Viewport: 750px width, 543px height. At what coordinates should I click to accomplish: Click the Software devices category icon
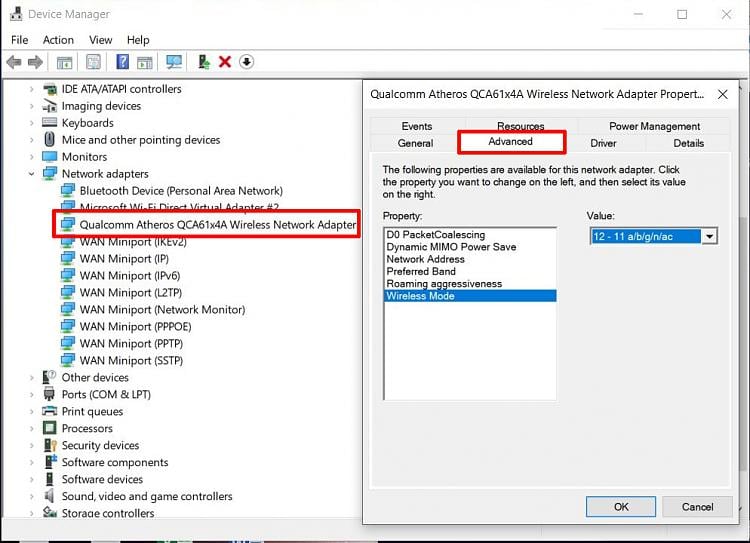tap(49, 479)
